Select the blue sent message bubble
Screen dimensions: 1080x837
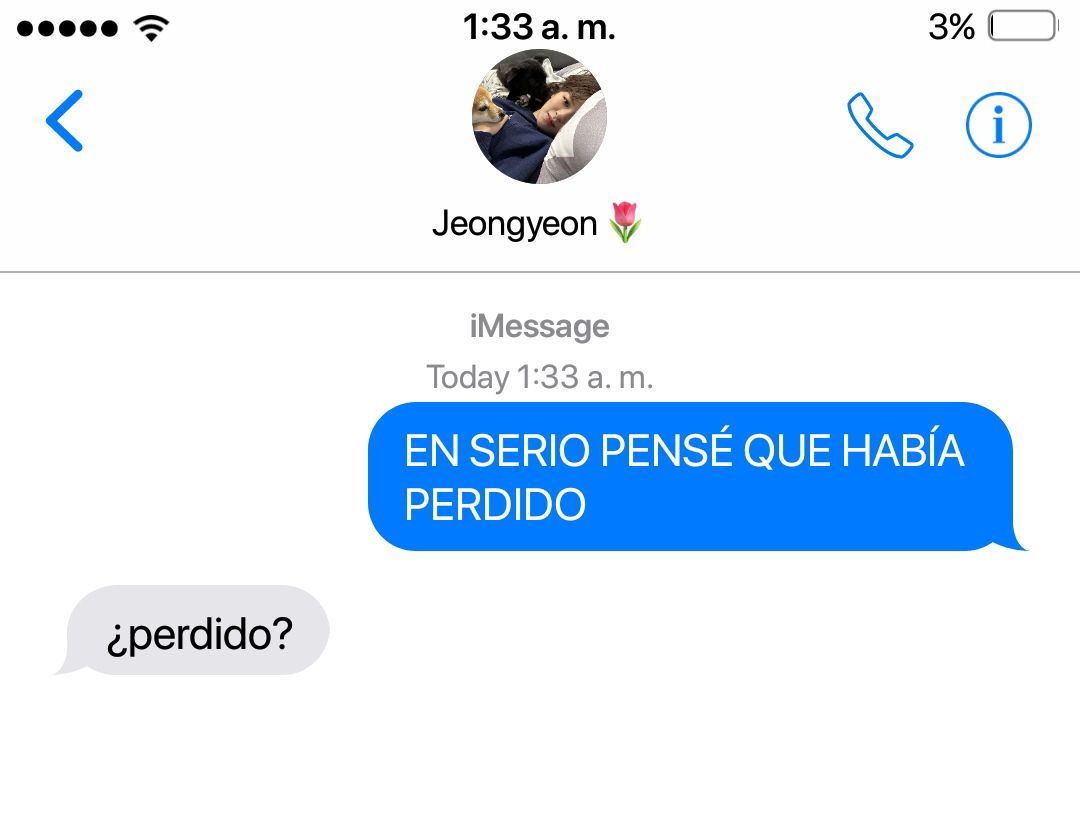(x=697, y=477)
